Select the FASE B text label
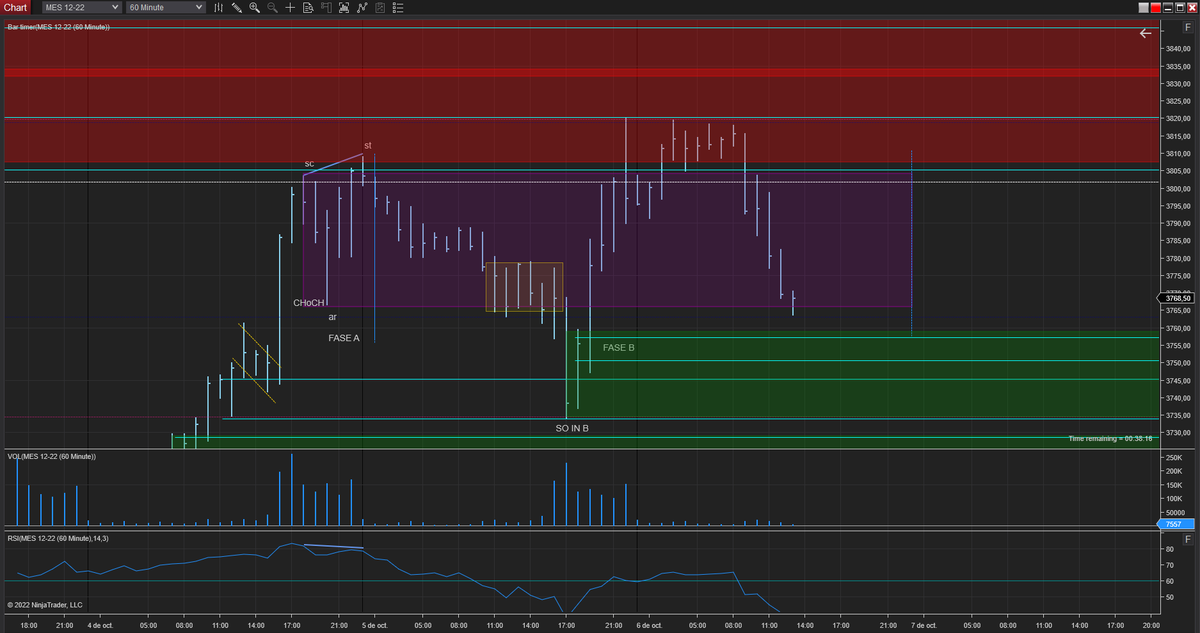The image size is (1200, 633). 618,347
